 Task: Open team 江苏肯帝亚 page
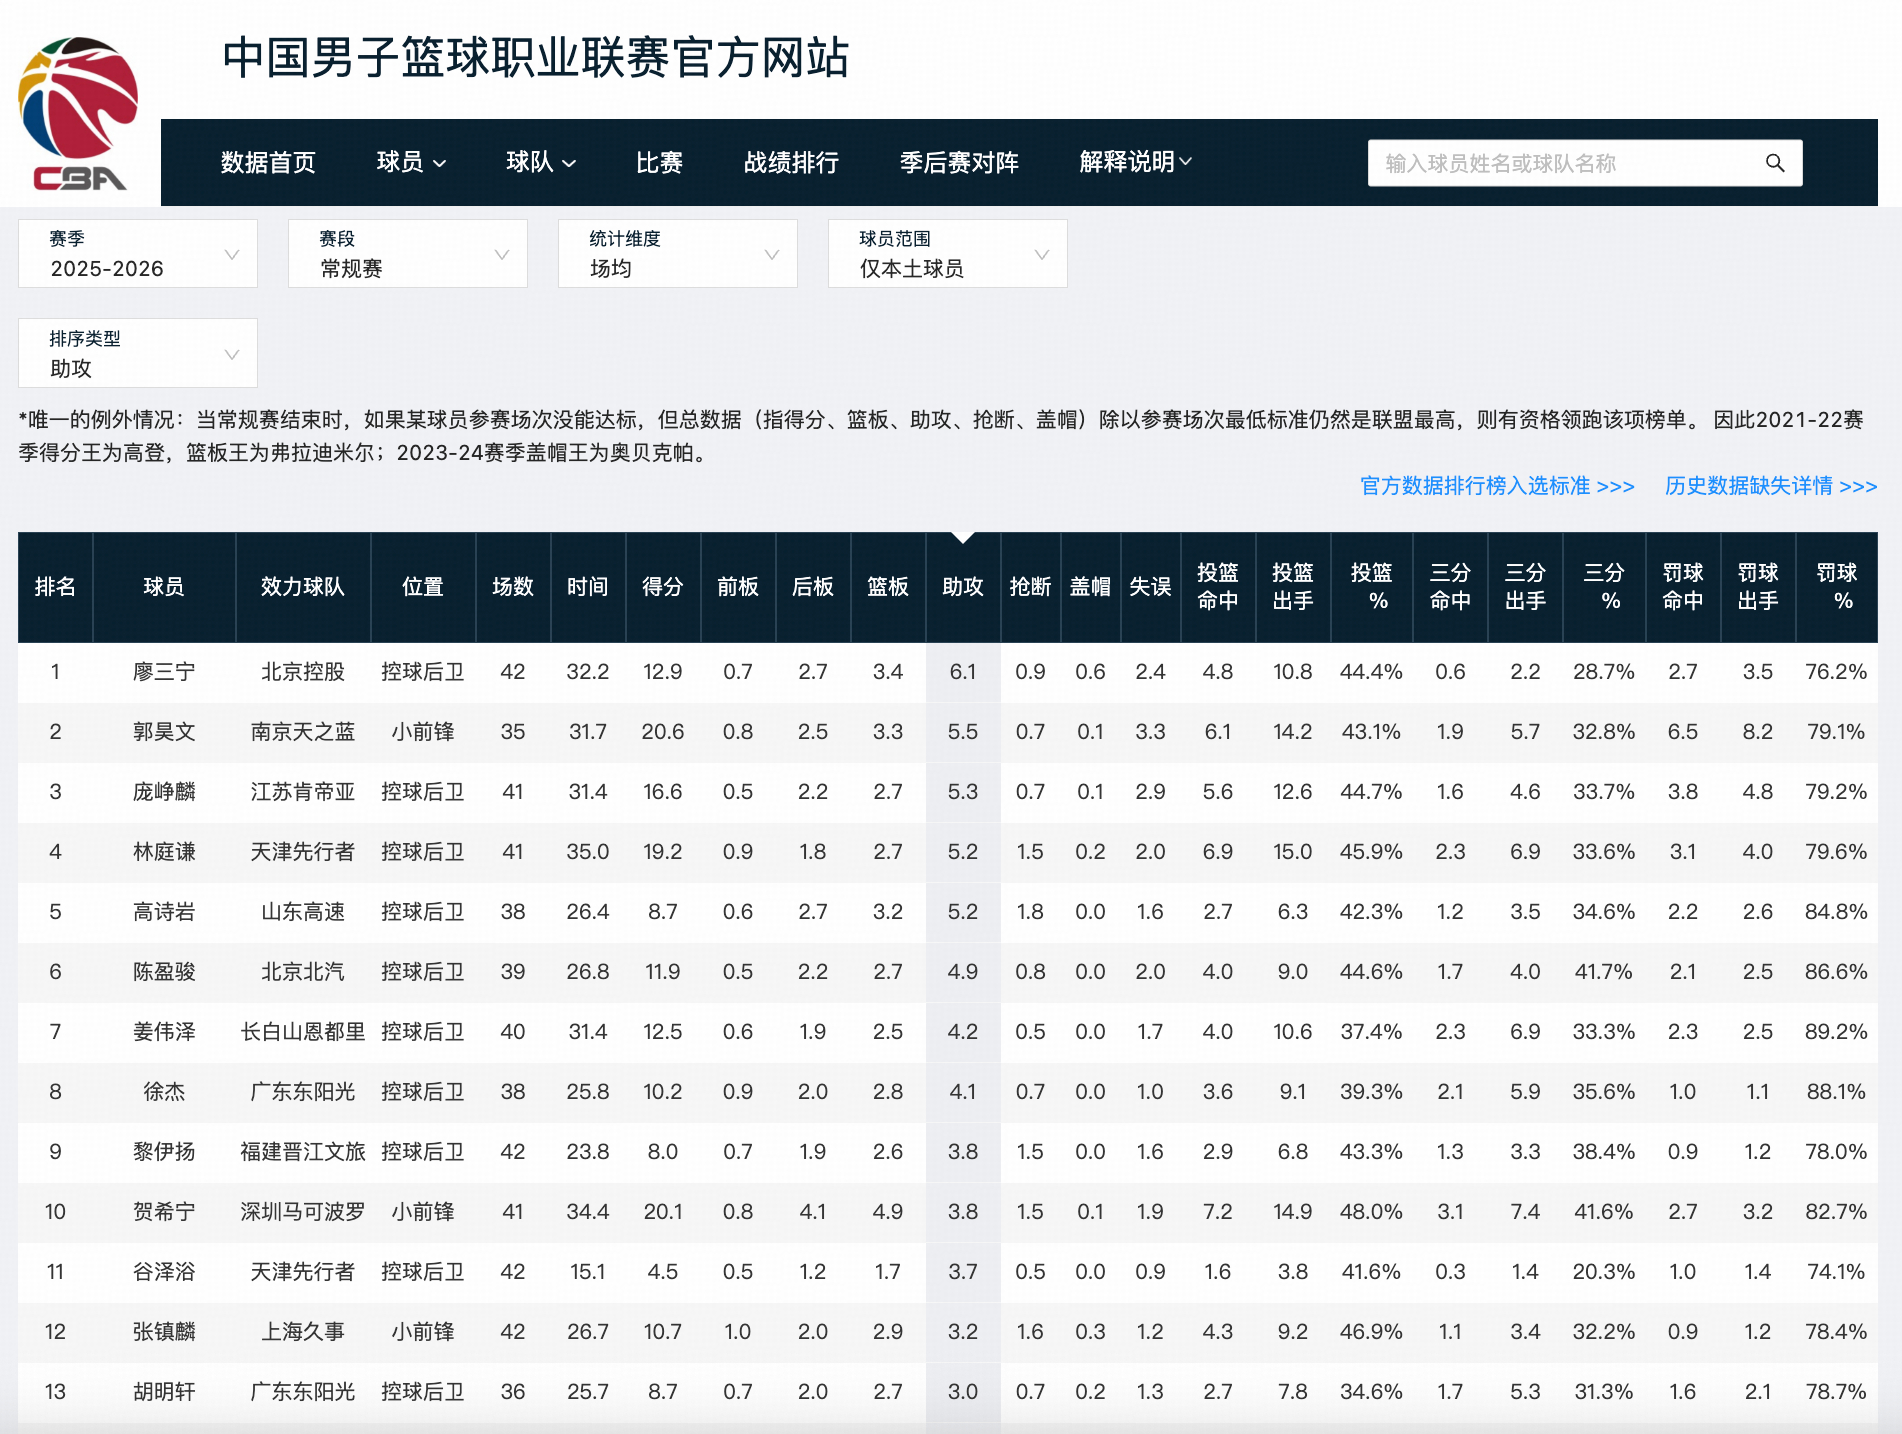point(303,792)
